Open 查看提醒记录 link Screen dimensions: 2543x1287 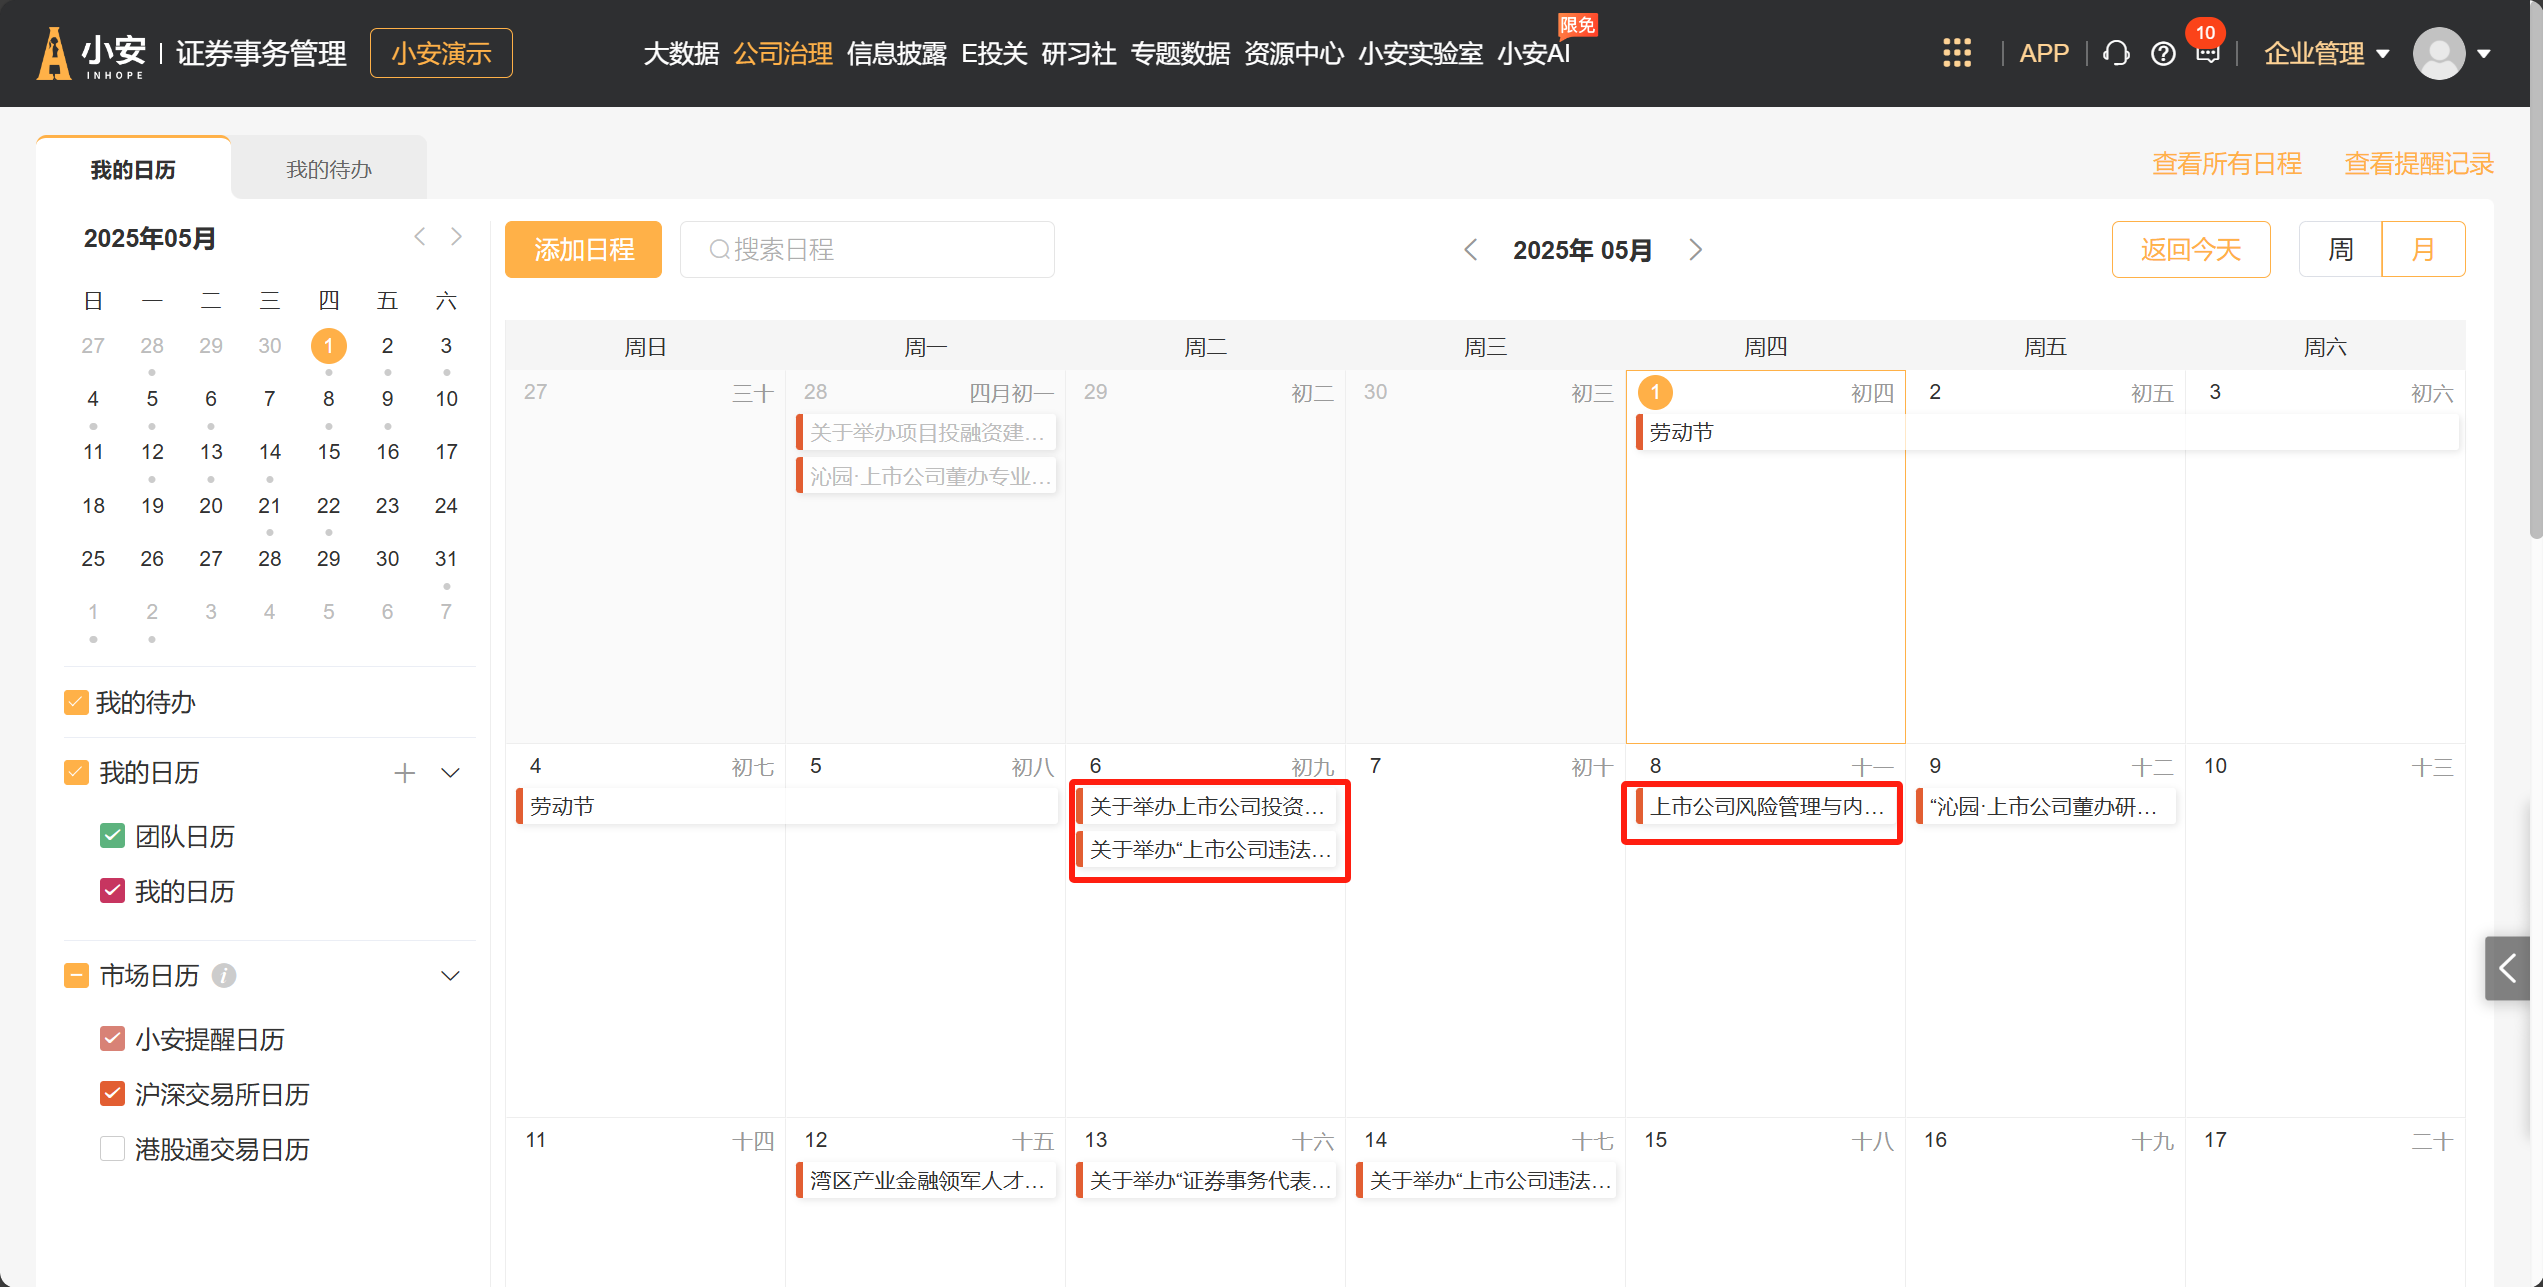[x=2420, y=164]
